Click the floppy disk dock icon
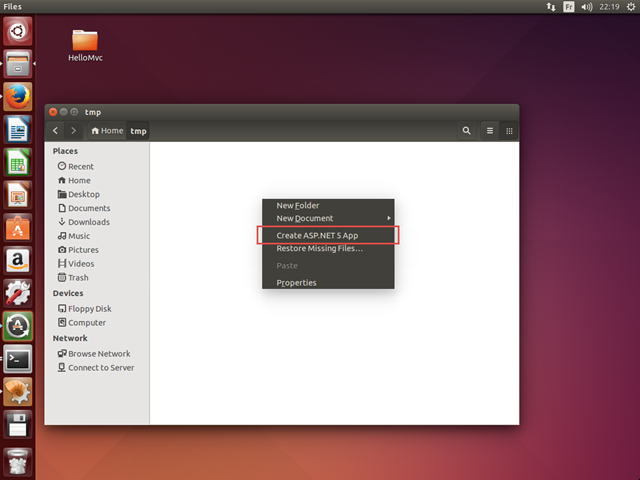640x480 pixels. (x=18, y=424)
